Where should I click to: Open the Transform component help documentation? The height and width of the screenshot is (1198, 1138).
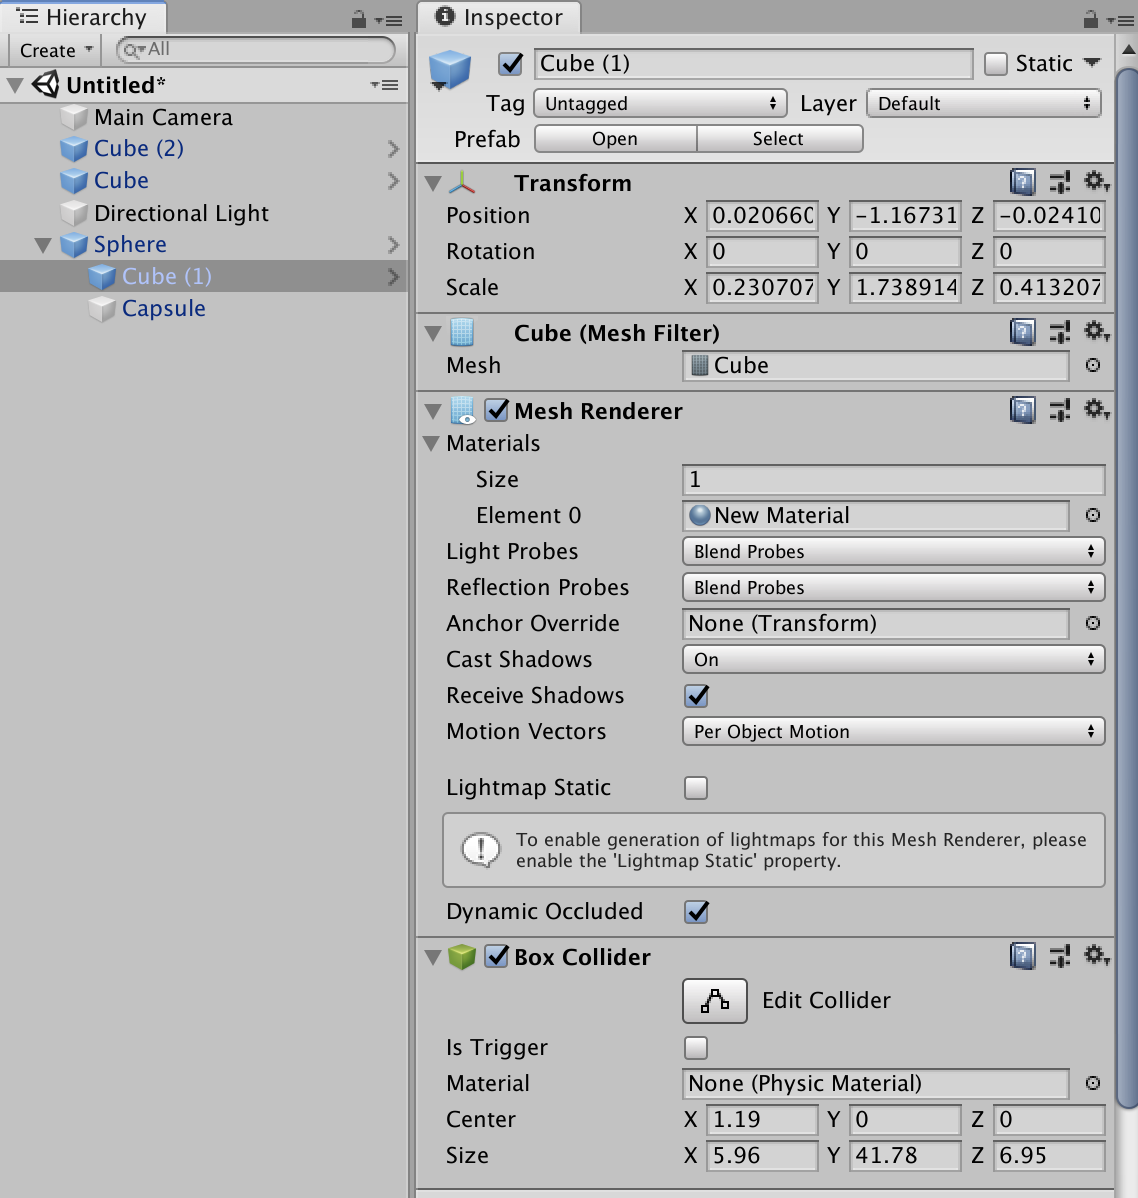tap(1022, 182)
